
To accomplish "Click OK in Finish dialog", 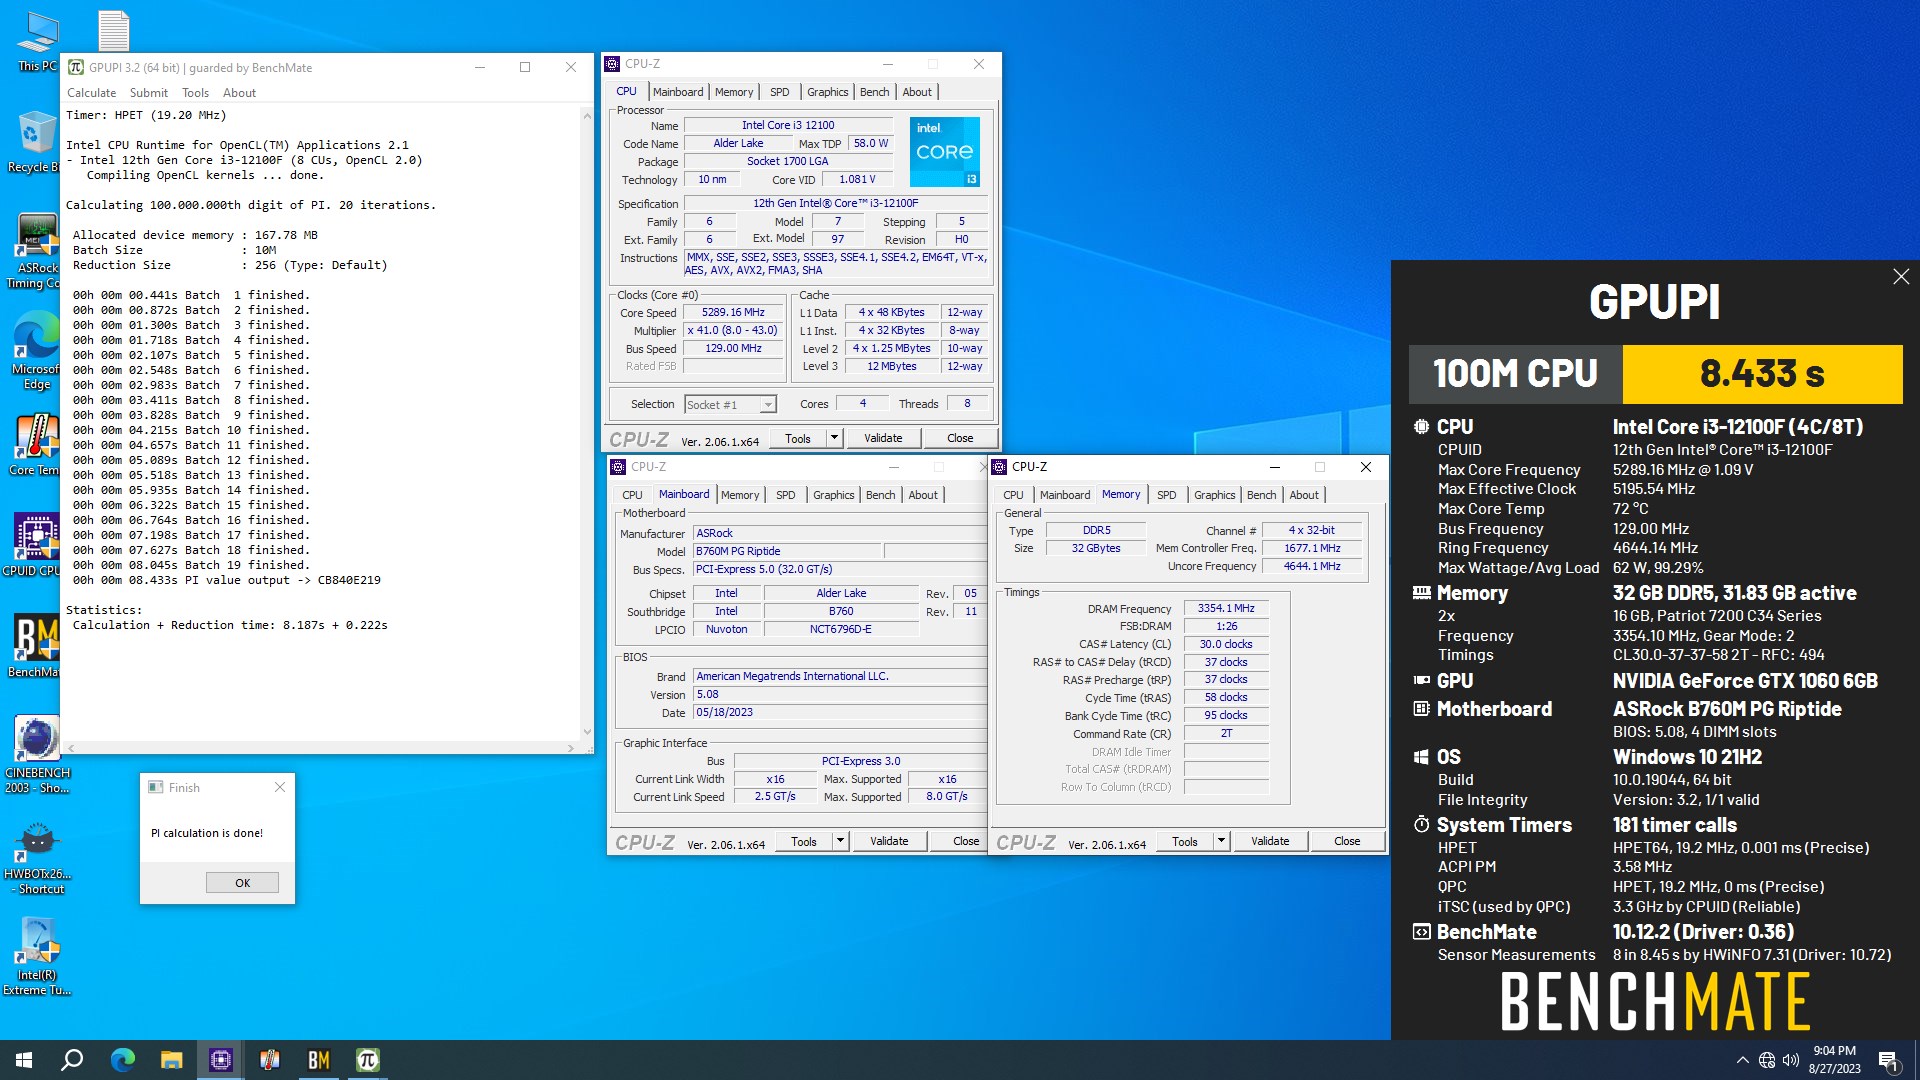I will pos(242,883).
